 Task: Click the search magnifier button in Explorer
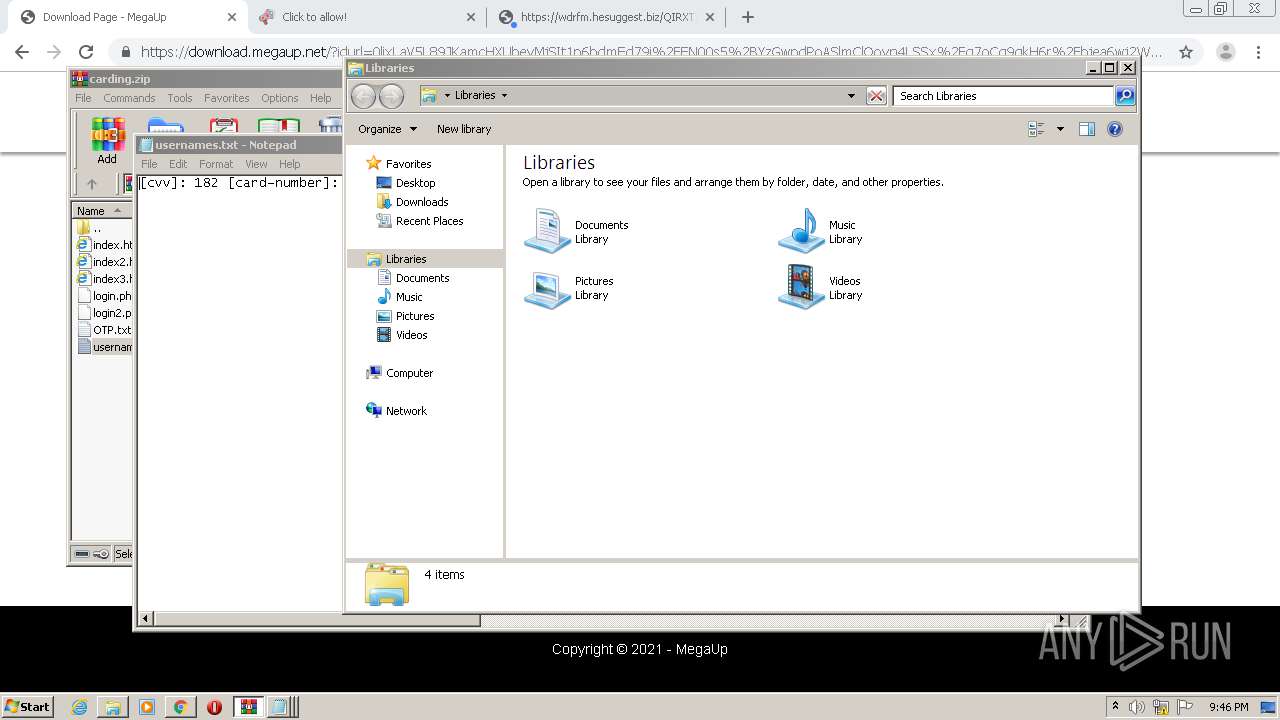point(1125,96)
